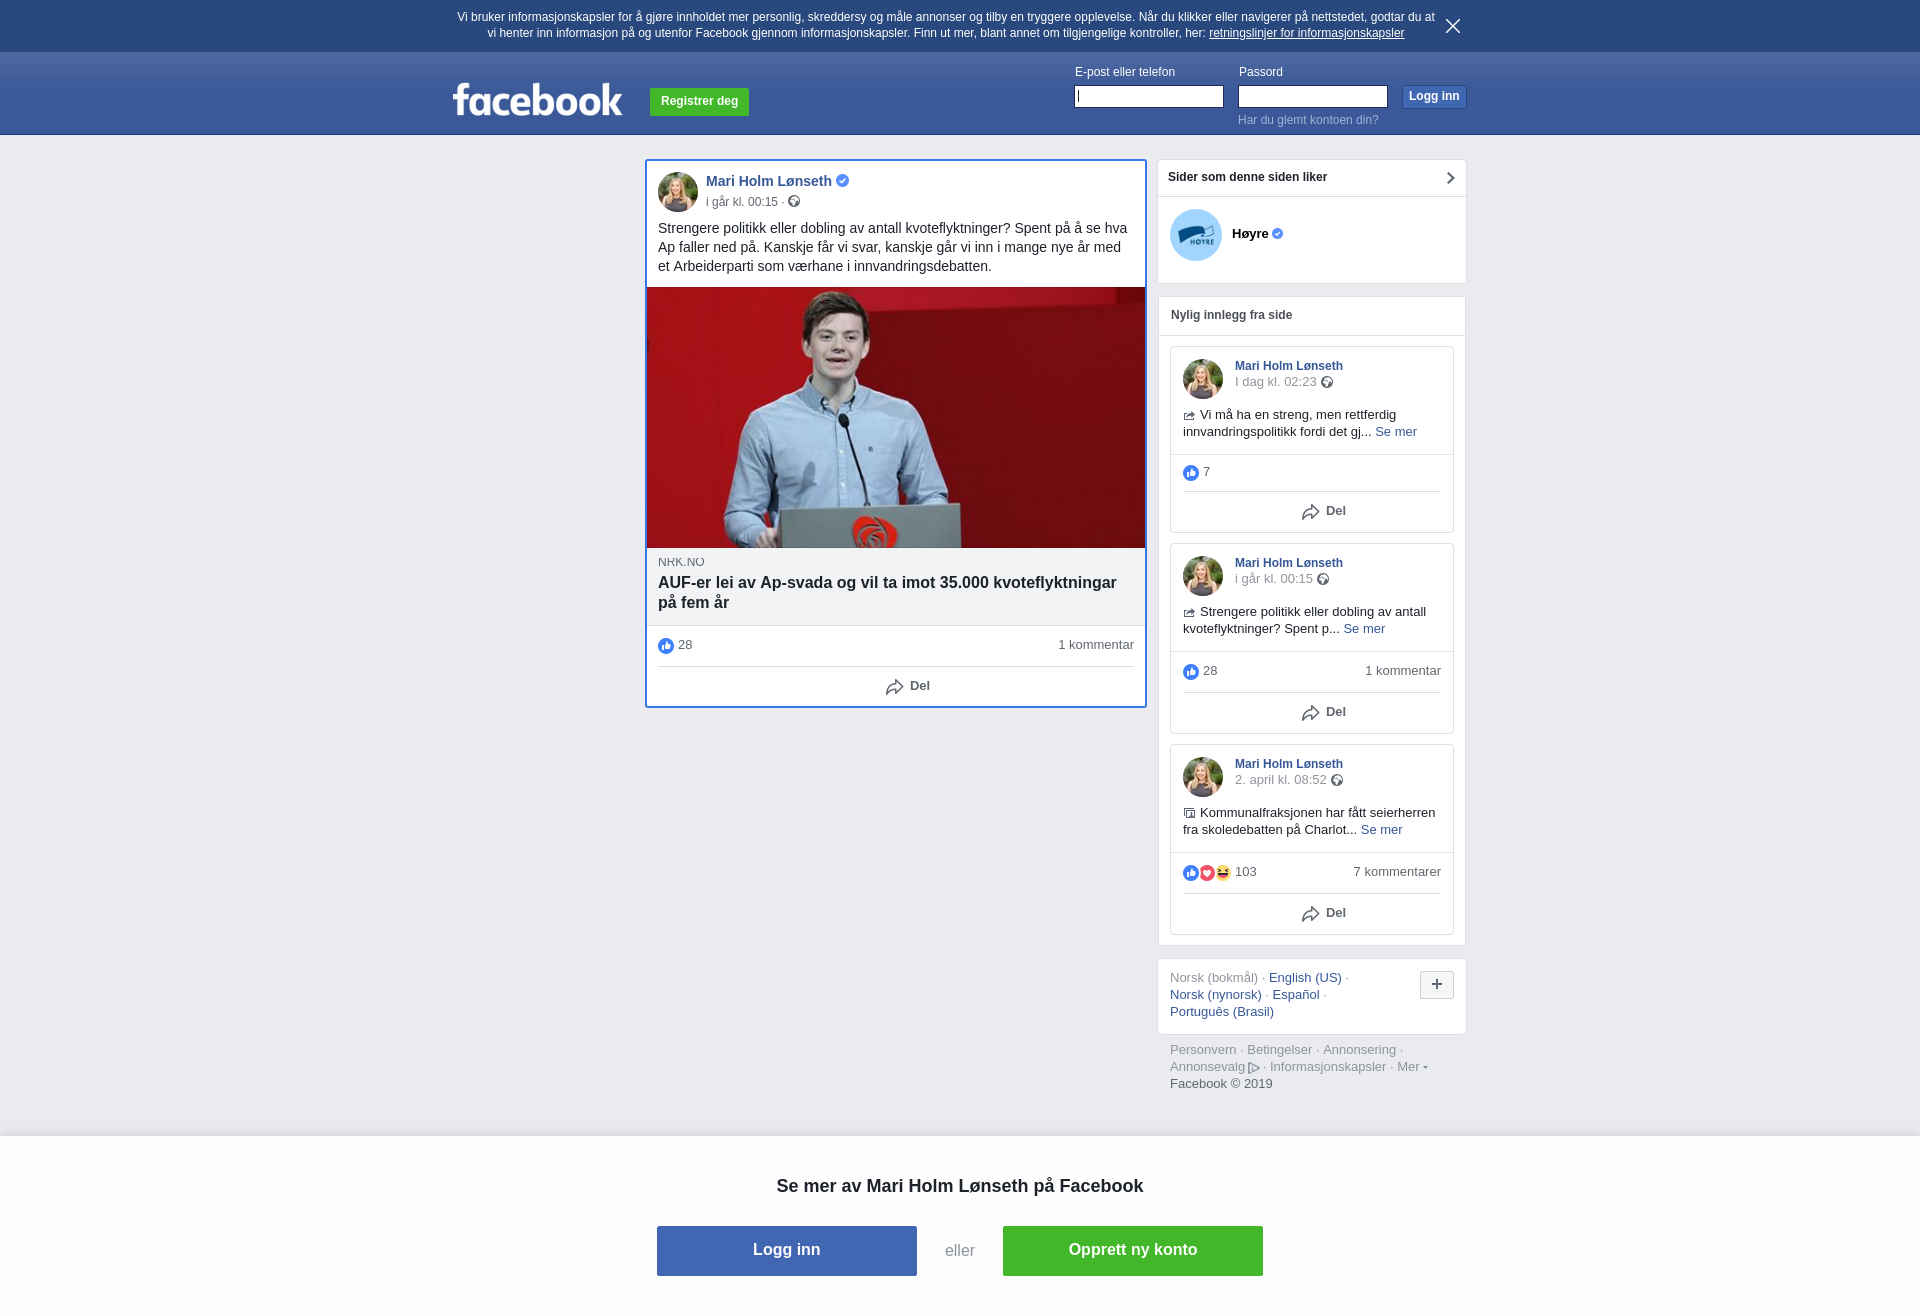Viewport: 1920px width, 1316px height.
Task: Open the Annonsering footer link
Action: click(1359, 1050)
